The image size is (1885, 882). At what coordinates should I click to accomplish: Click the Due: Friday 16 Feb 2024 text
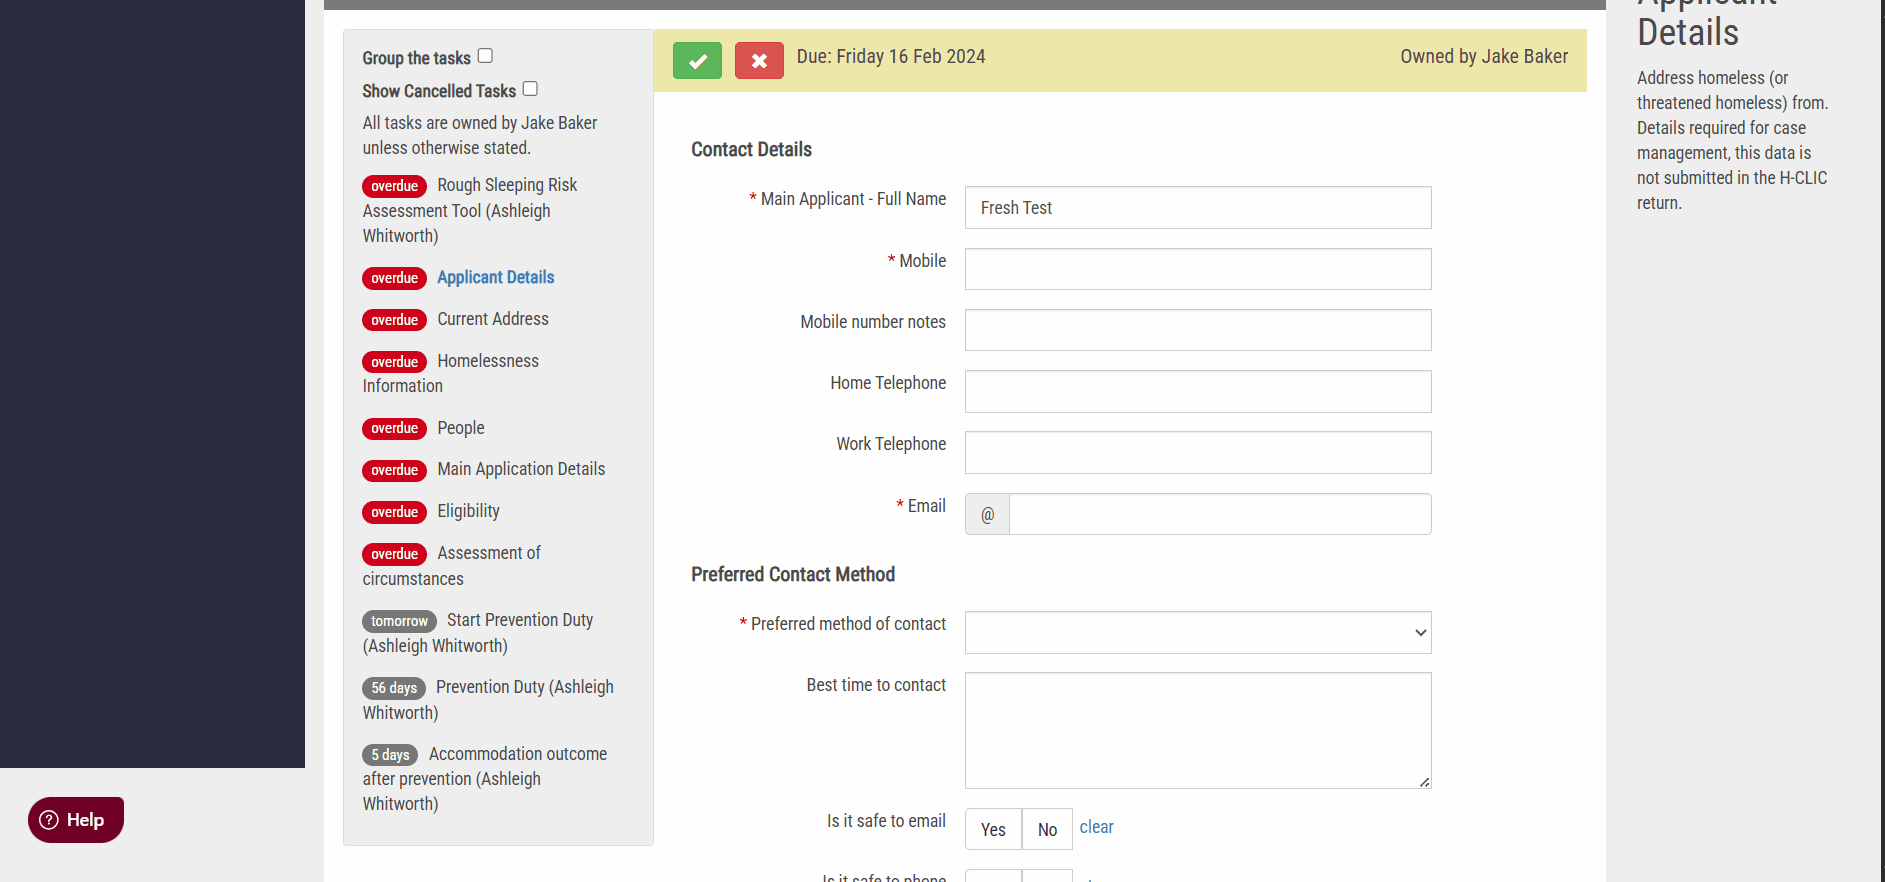tap(891, 56)
